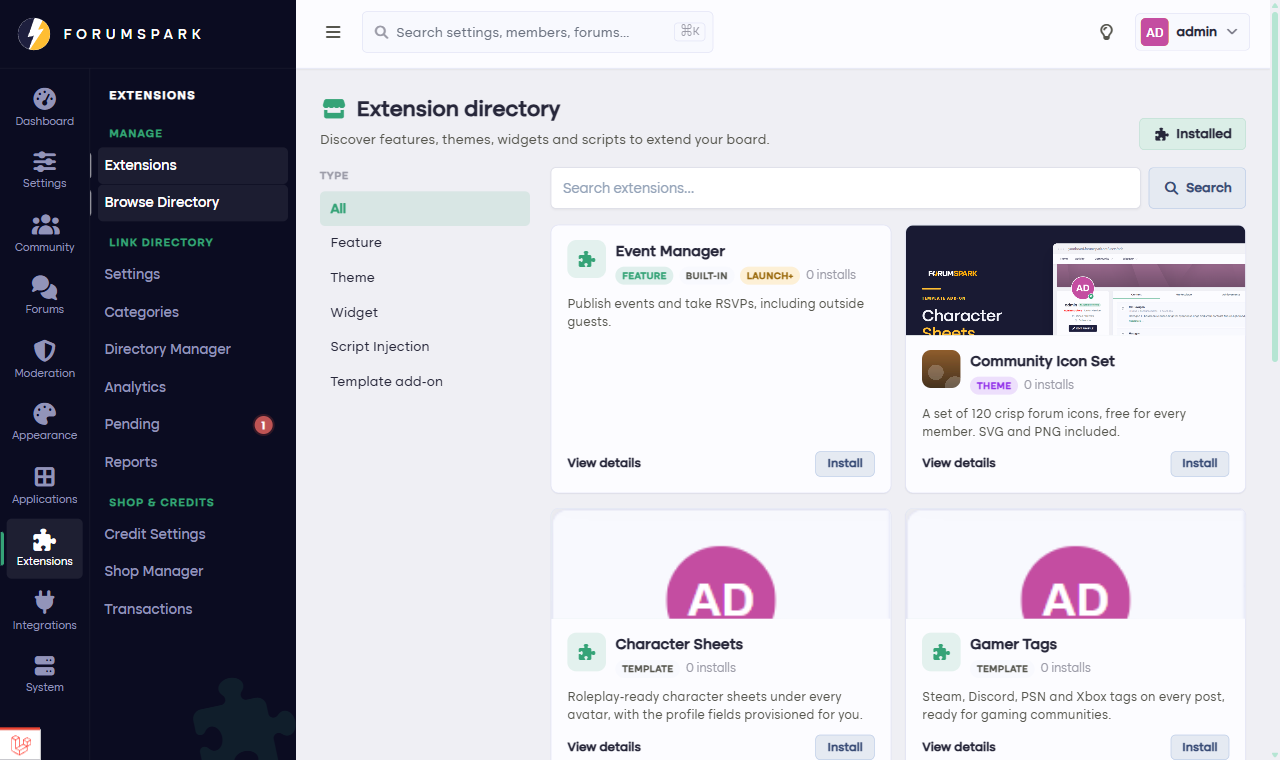This screenshot has height=760, width=1280.
Task: Filter extensions by Widget type
Action: [x=425, y=312]
